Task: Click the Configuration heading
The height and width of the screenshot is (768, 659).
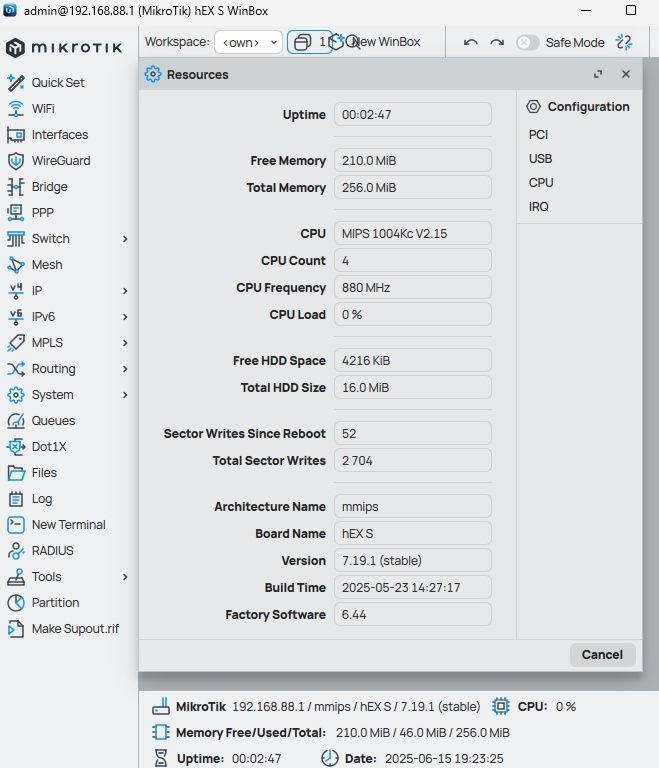Action: click(588, 107)
